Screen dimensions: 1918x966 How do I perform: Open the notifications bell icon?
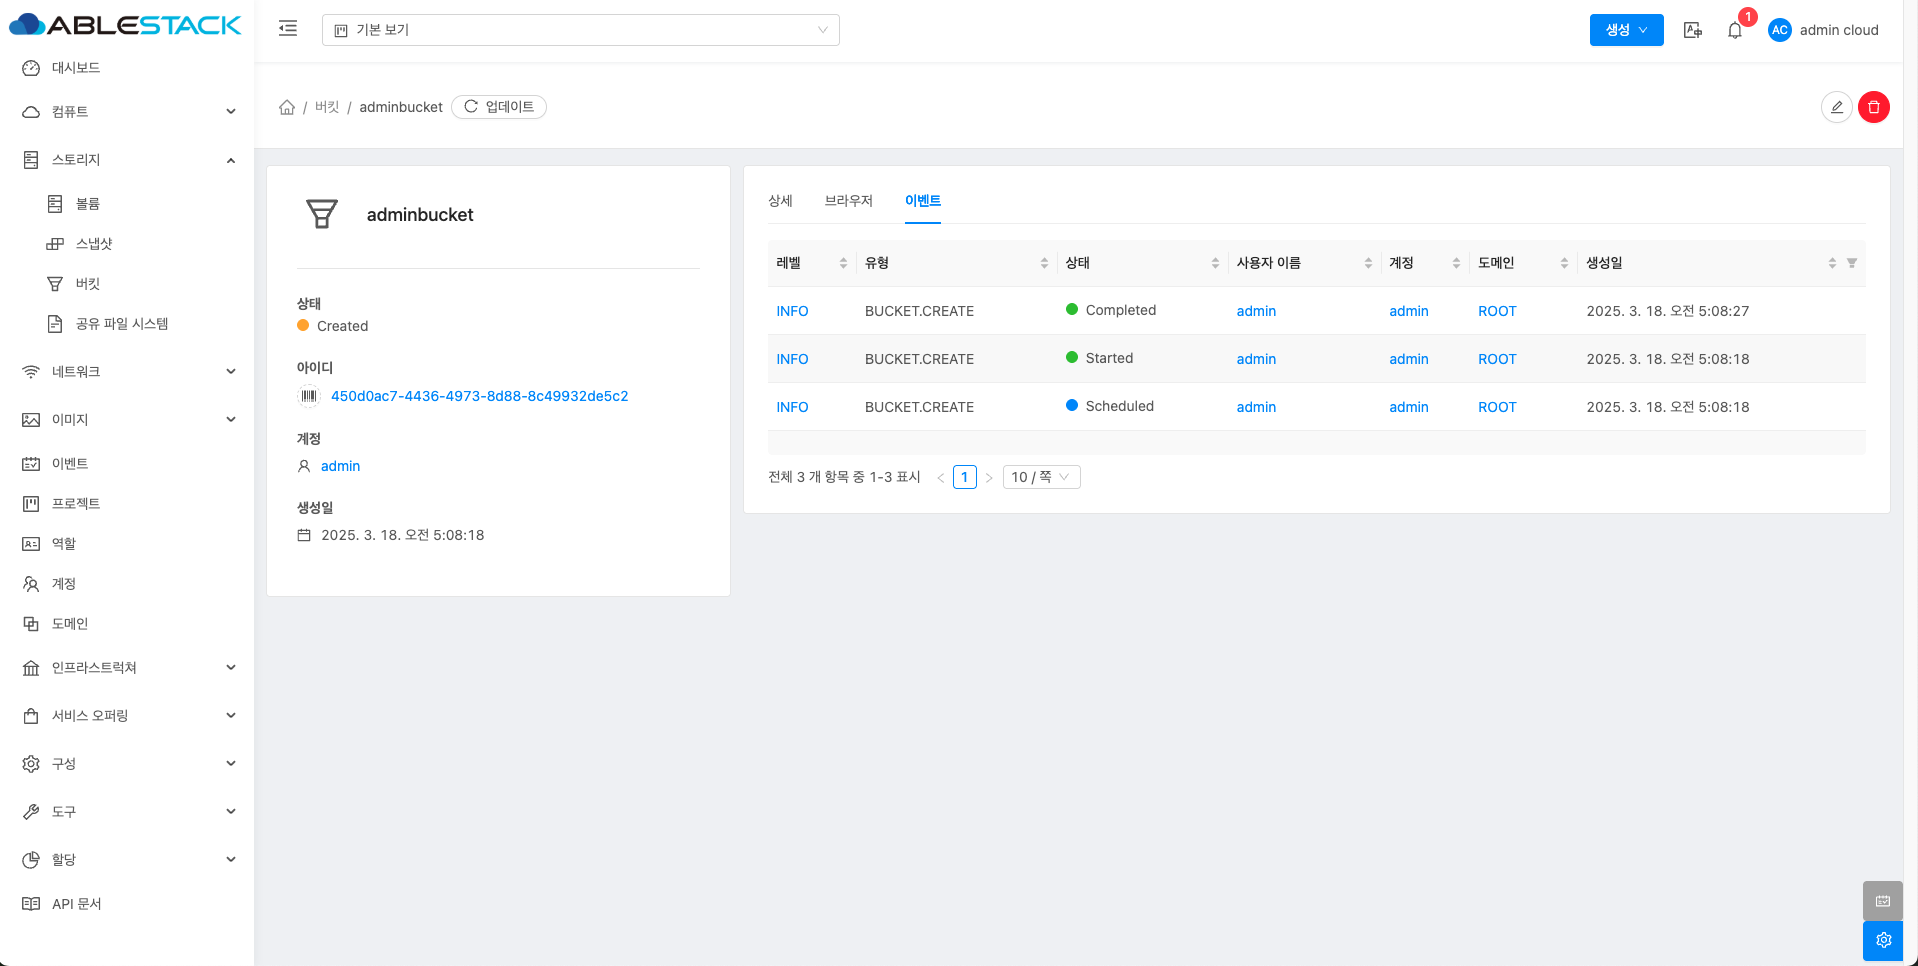[x=1735, y=30]
